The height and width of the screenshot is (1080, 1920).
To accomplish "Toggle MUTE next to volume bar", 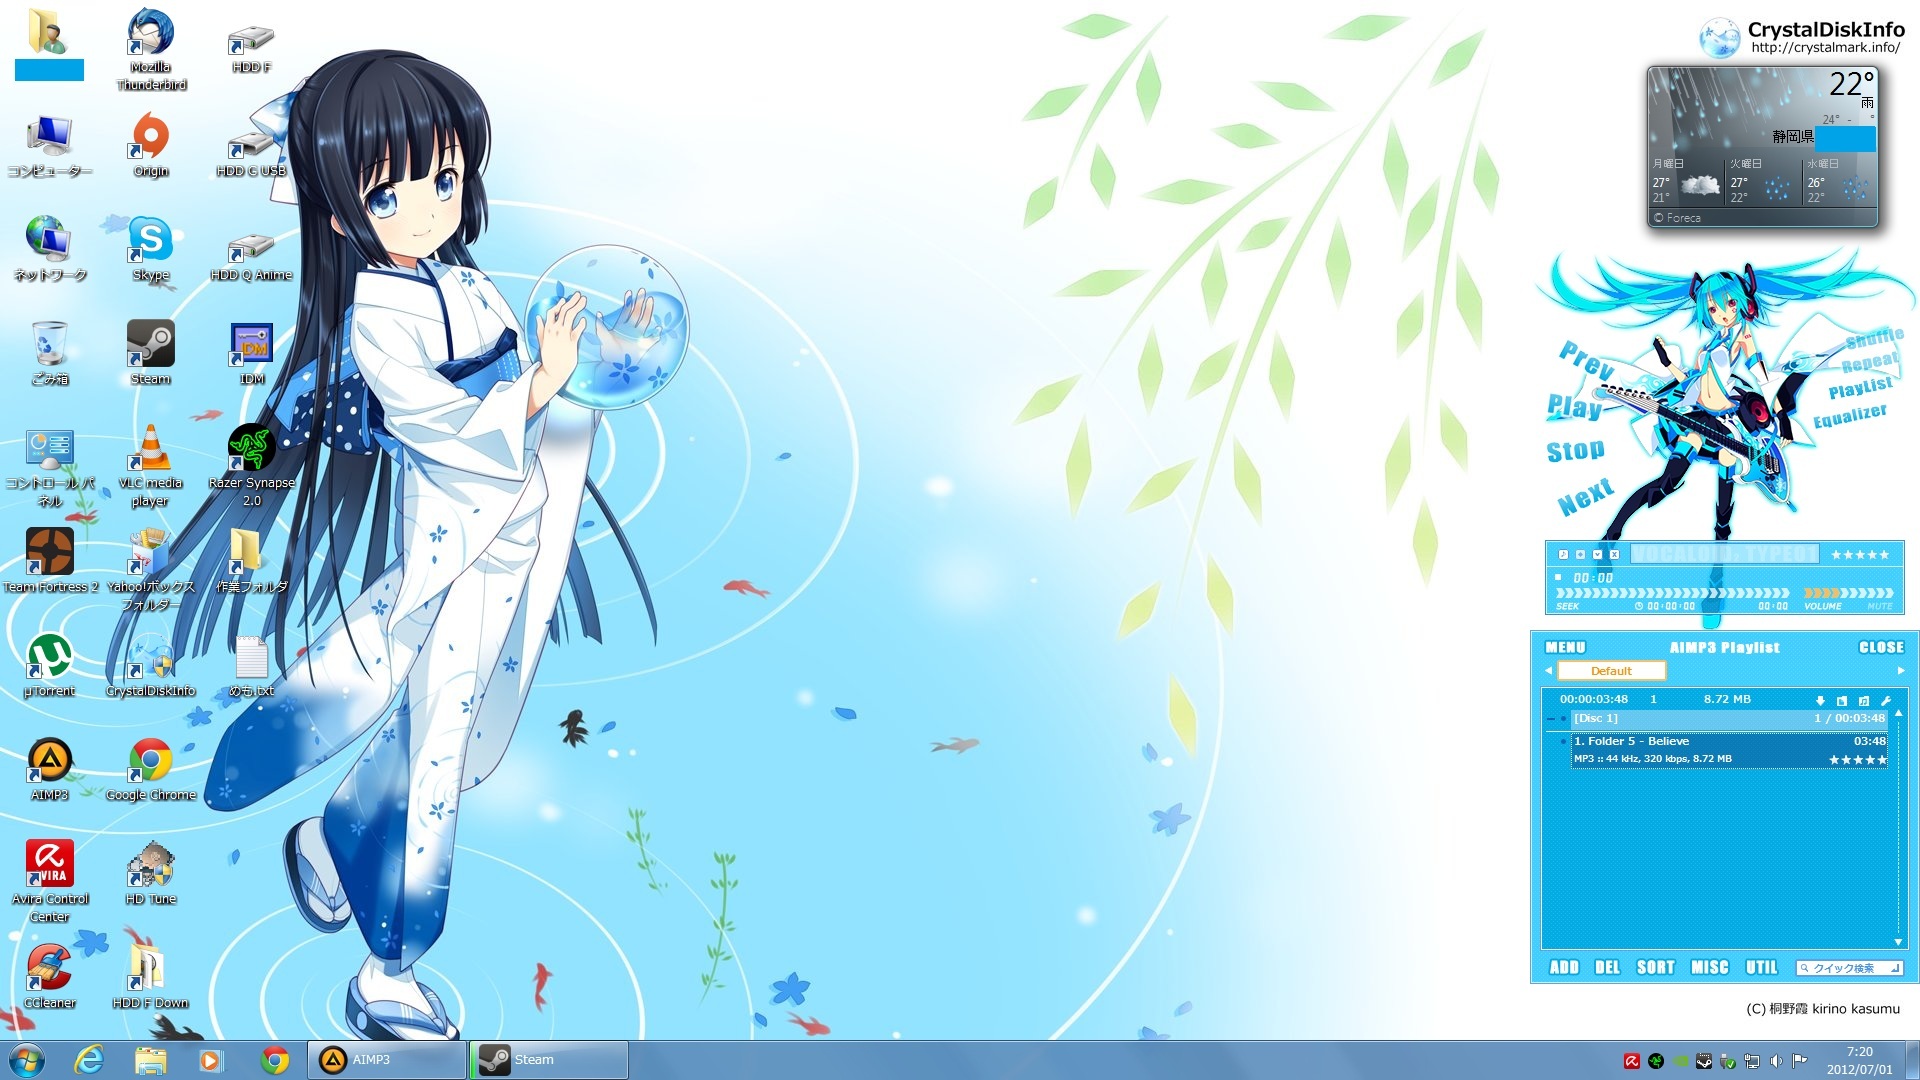I will tap(1879, 607).
